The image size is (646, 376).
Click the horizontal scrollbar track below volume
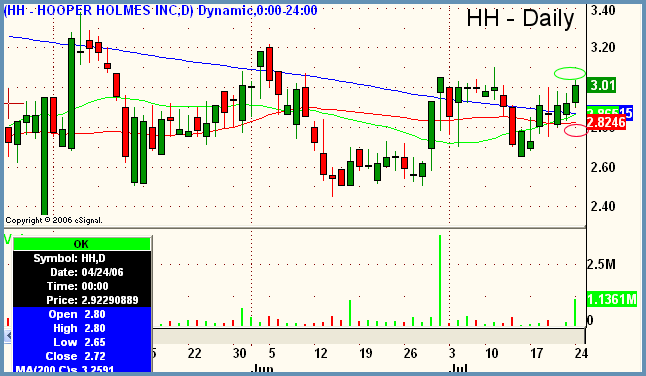[369, 336]
